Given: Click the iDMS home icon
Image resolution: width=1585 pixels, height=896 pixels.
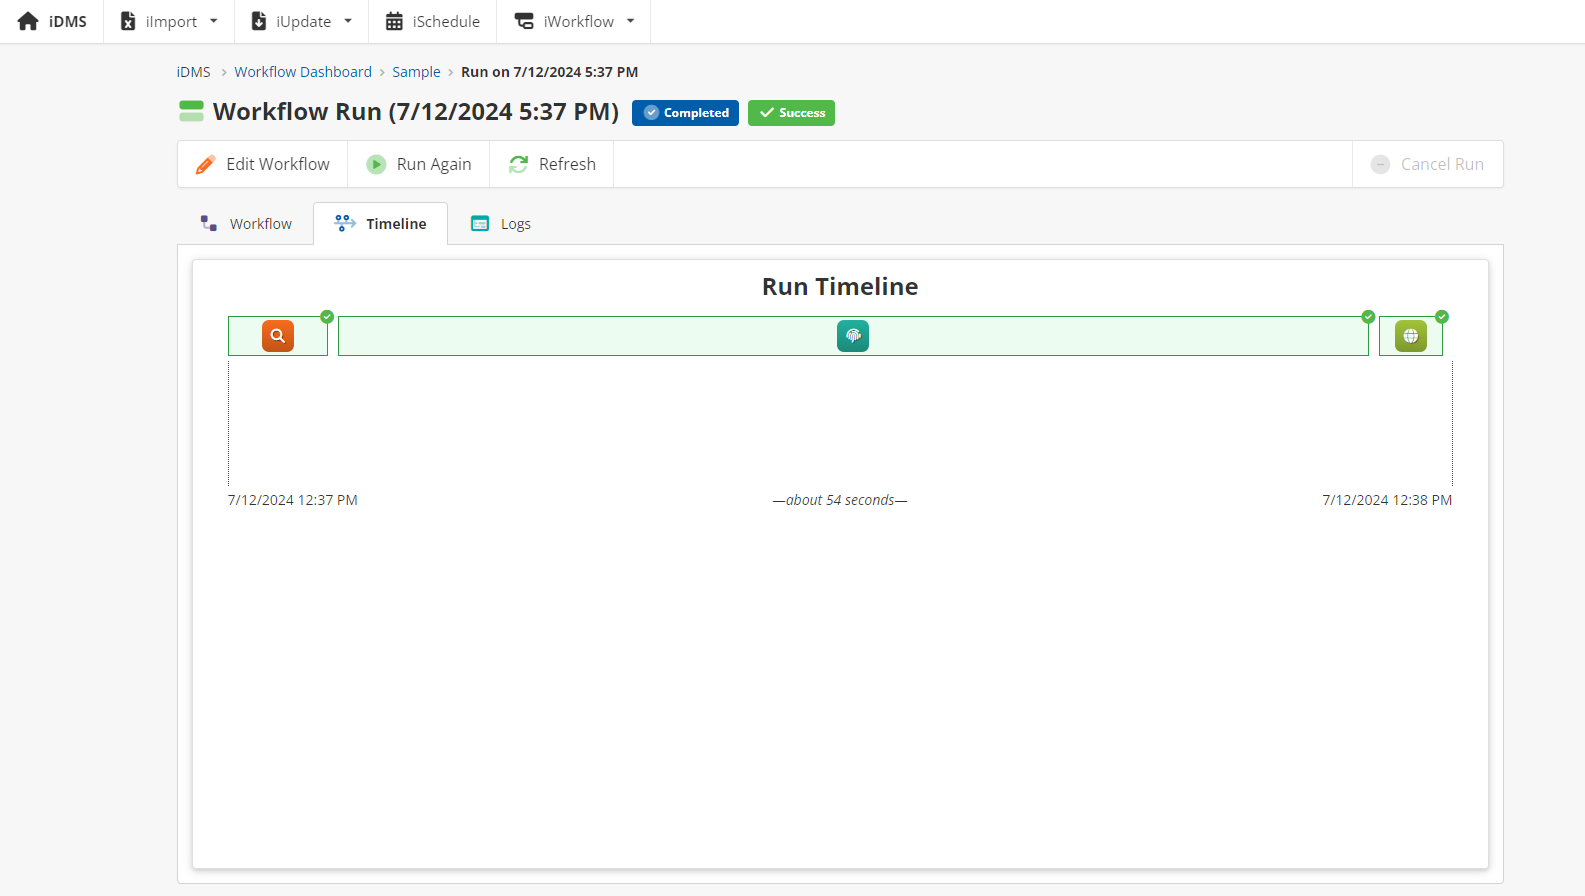Looking at the screenshot, I should [x=28, y=21].
